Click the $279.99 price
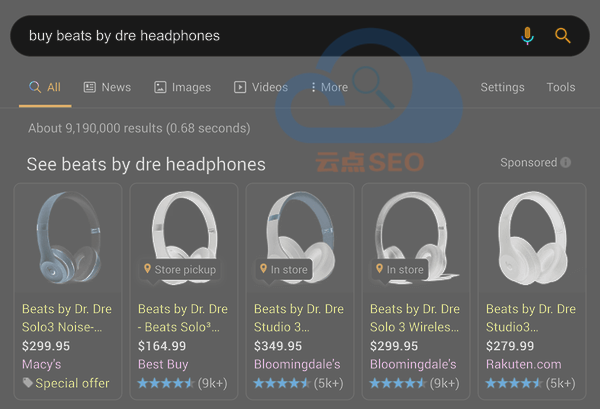This screenshot has height=409, width=600. coord(510,346)
